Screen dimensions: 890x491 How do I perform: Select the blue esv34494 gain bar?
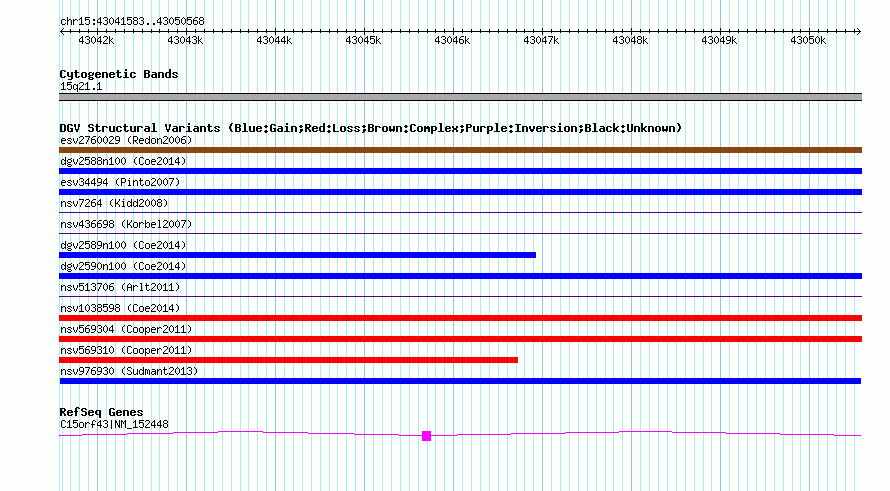point(460,192)
